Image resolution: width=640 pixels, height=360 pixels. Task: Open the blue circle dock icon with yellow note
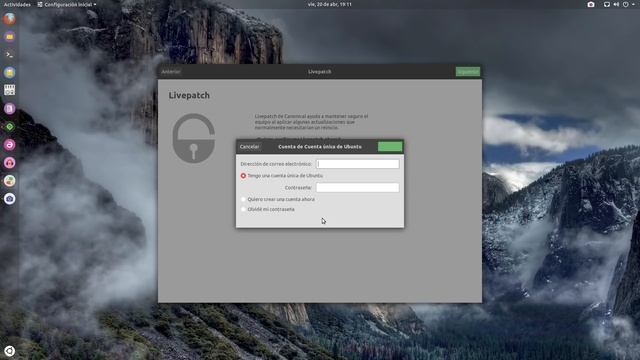[x=9, y=73]
